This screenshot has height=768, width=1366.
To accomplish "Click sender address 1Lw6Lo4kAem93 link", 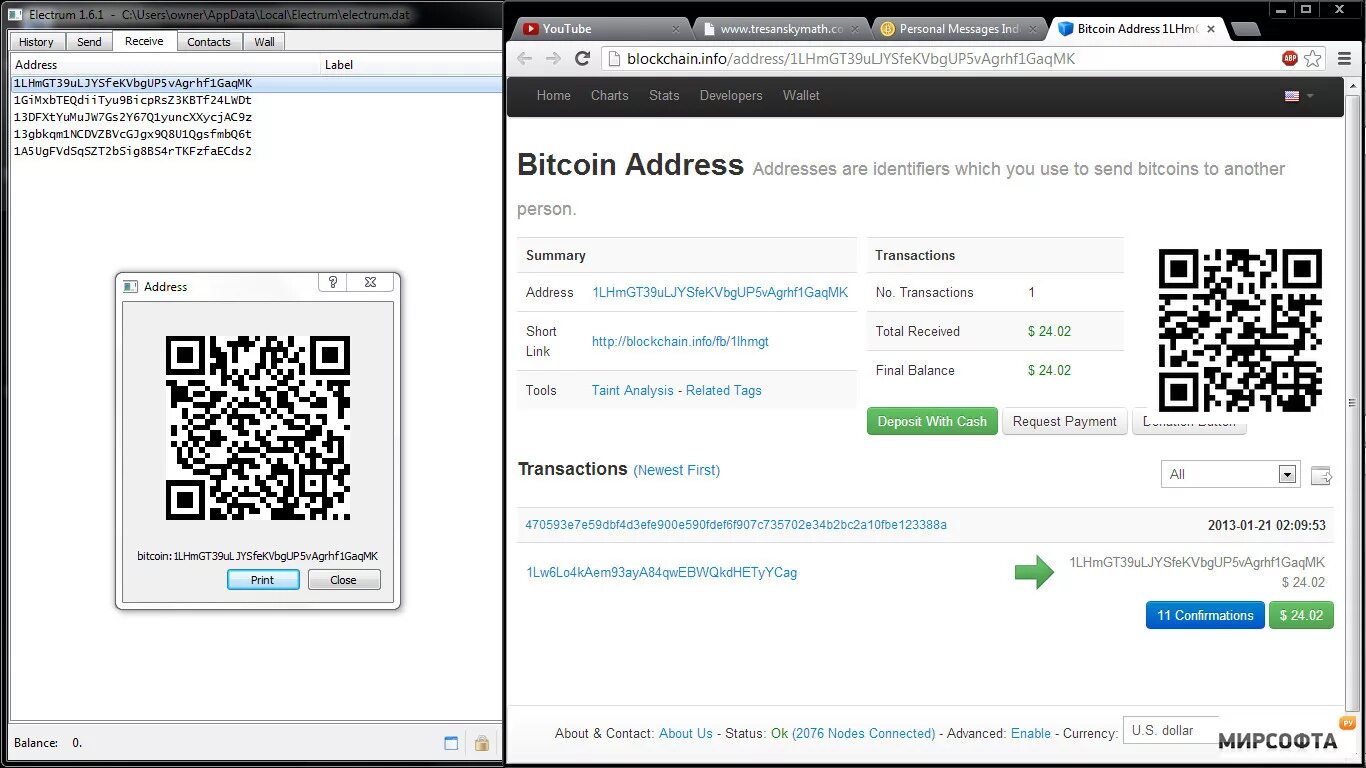I will coord(662,573).
